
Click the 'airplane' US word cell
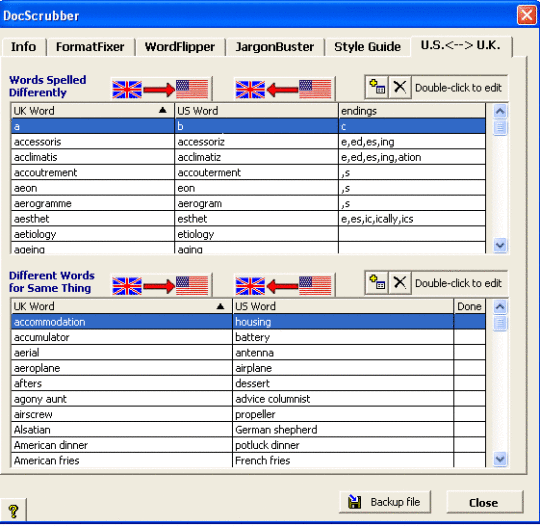343,368
